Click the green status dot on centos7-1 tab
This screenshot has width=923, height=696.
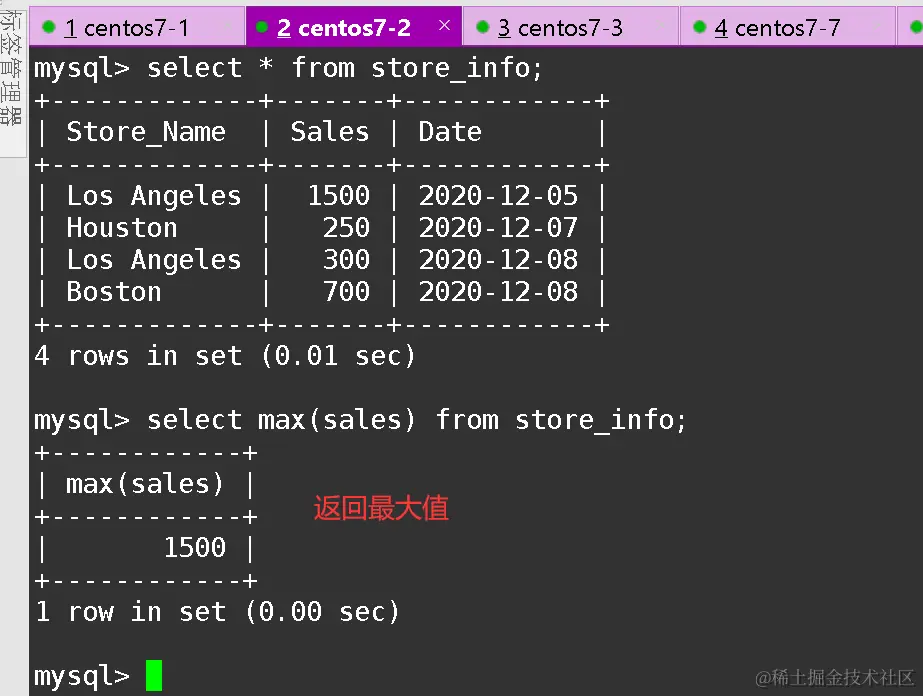[49, 27]
